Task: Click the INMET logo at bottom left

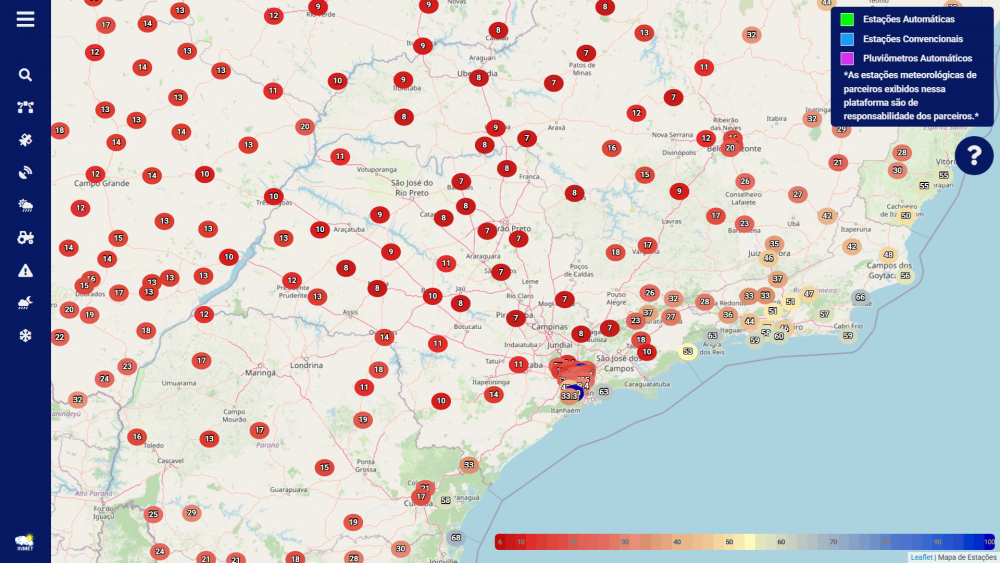Action: coord(25,542)
